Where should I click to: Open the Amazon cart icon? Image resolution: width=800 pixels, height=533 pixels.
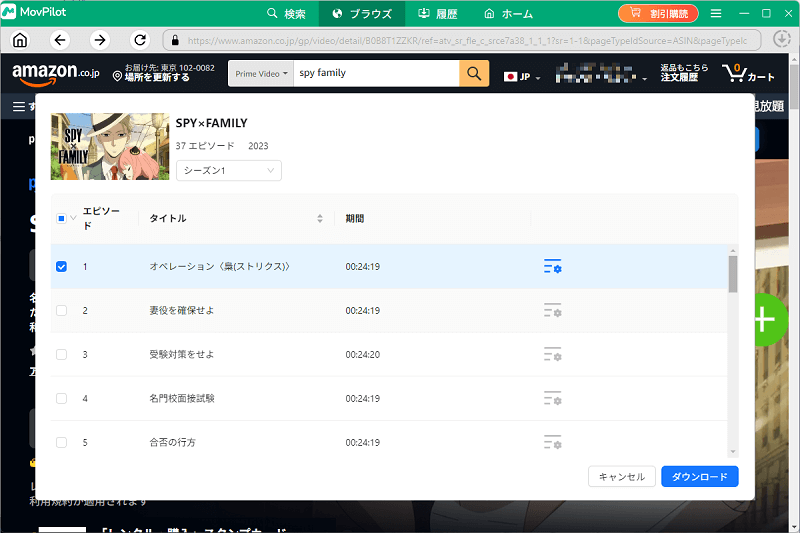748,73
